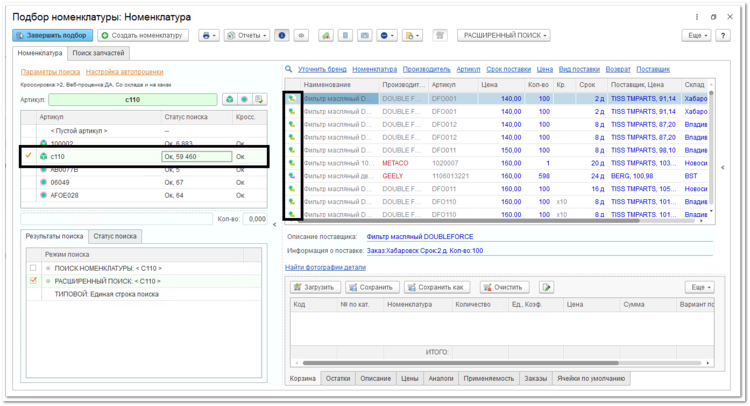Click the icon button right of Очистить

tap(546, 287)
